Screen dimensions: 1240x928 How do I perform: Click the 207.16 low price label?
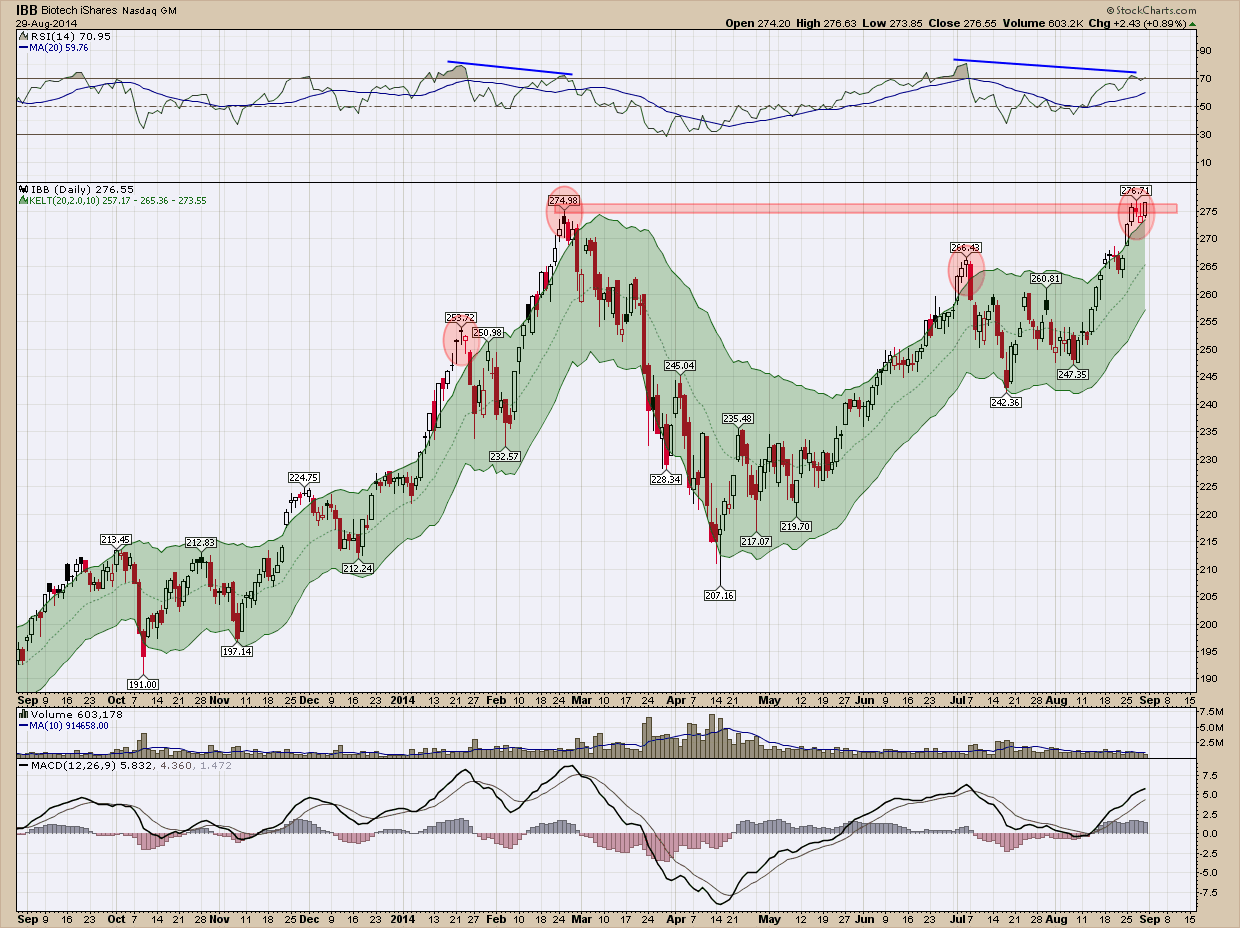(720, 595)
